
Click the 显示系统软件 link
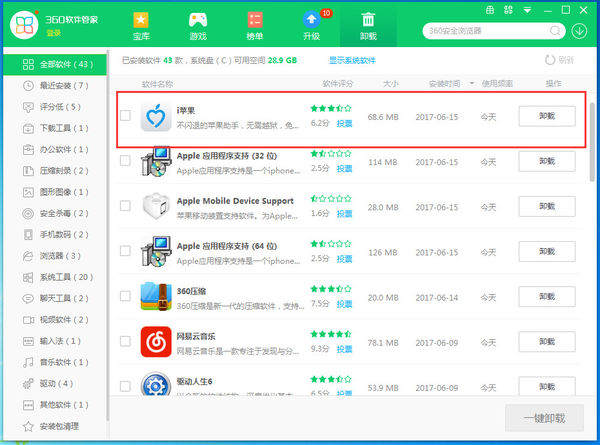(x=352, y=60)
